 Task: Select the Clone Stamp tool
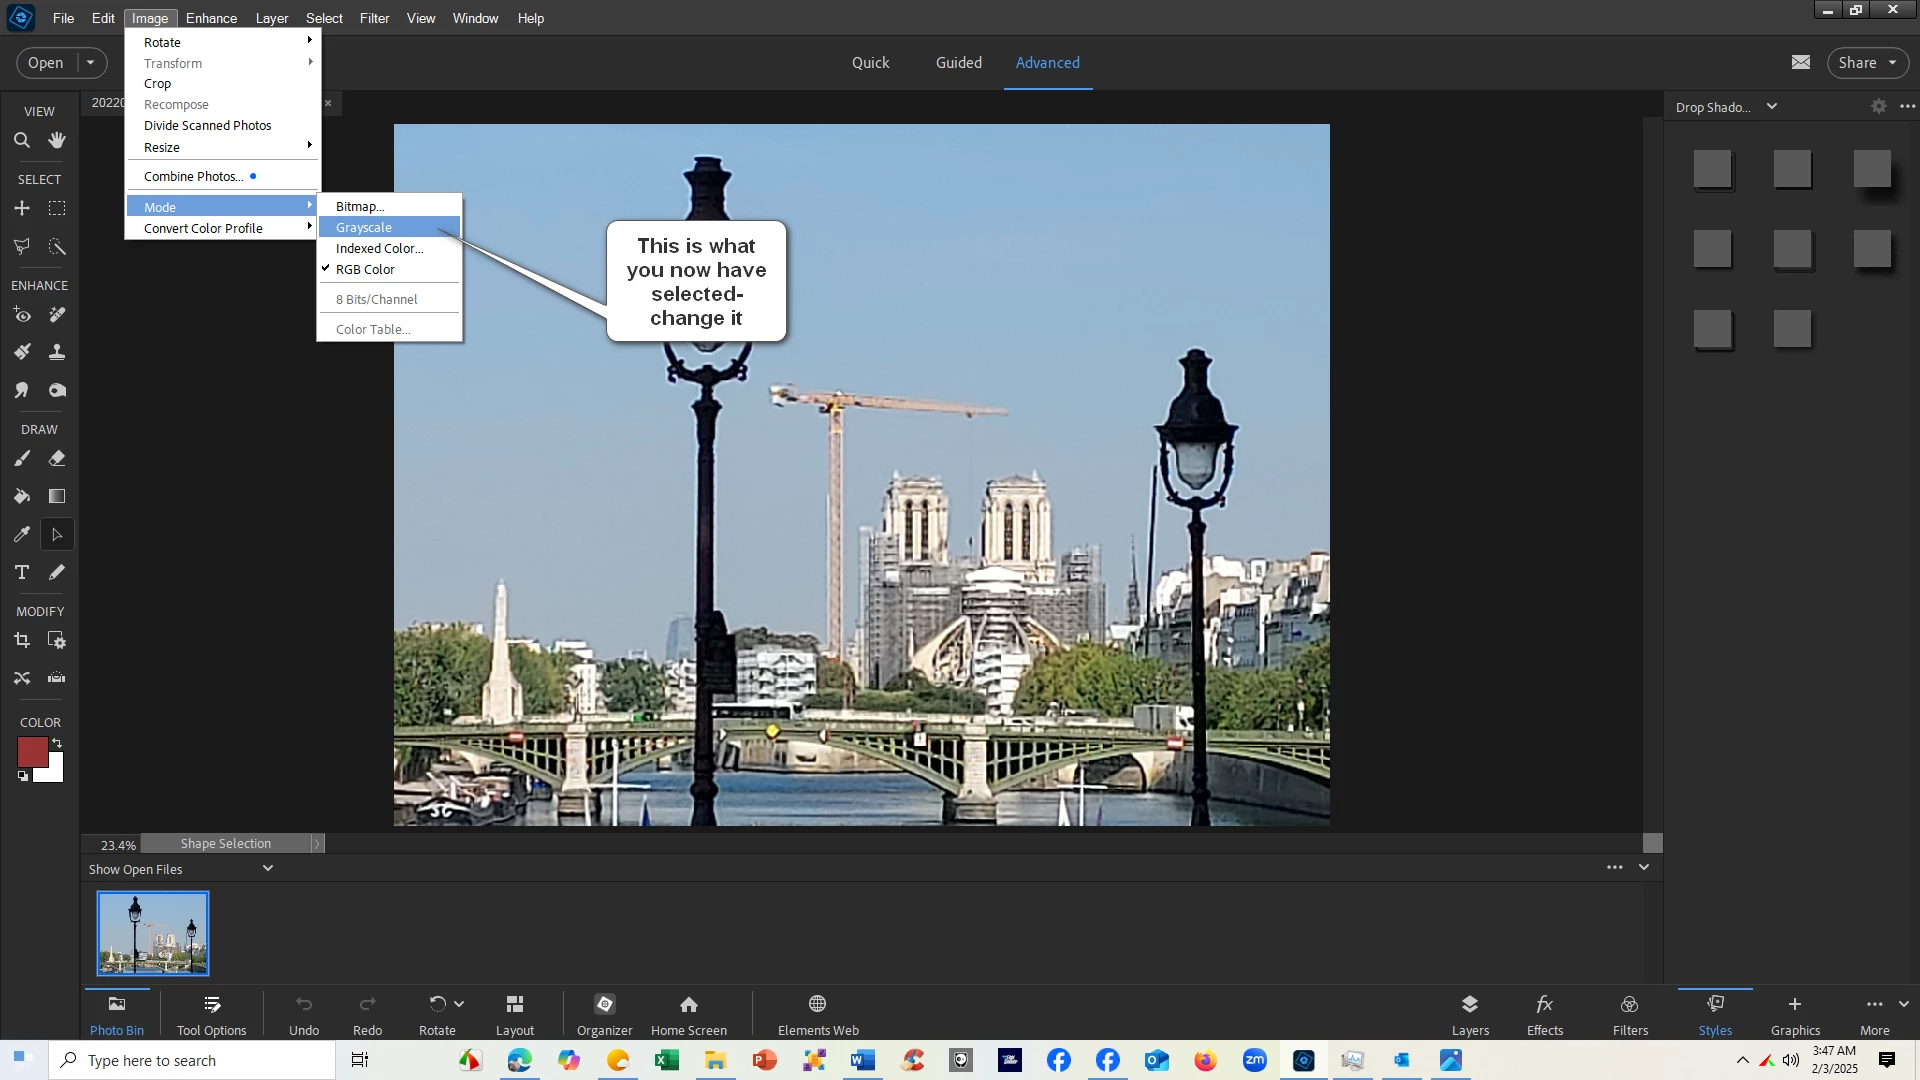click(57, 352)
